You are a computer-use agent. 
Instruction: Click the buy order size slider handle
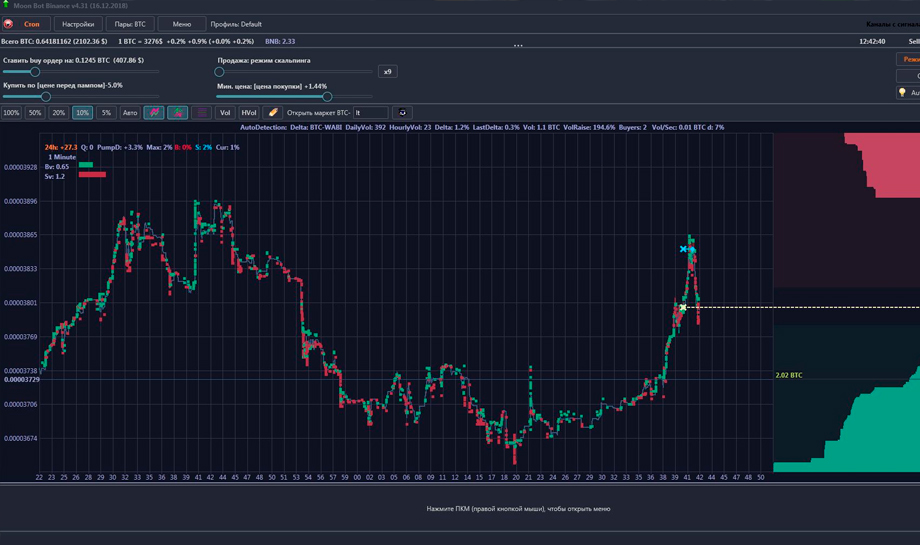tap(35, 72)
